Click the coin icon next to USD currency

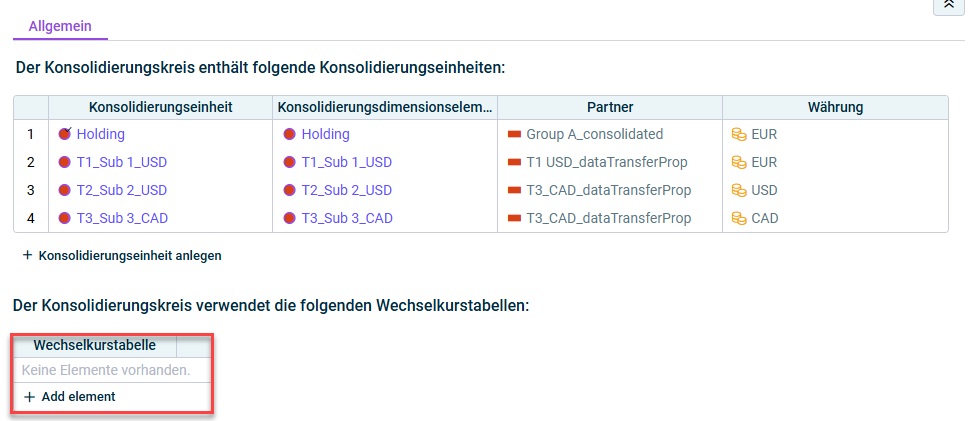coord(739,190)
